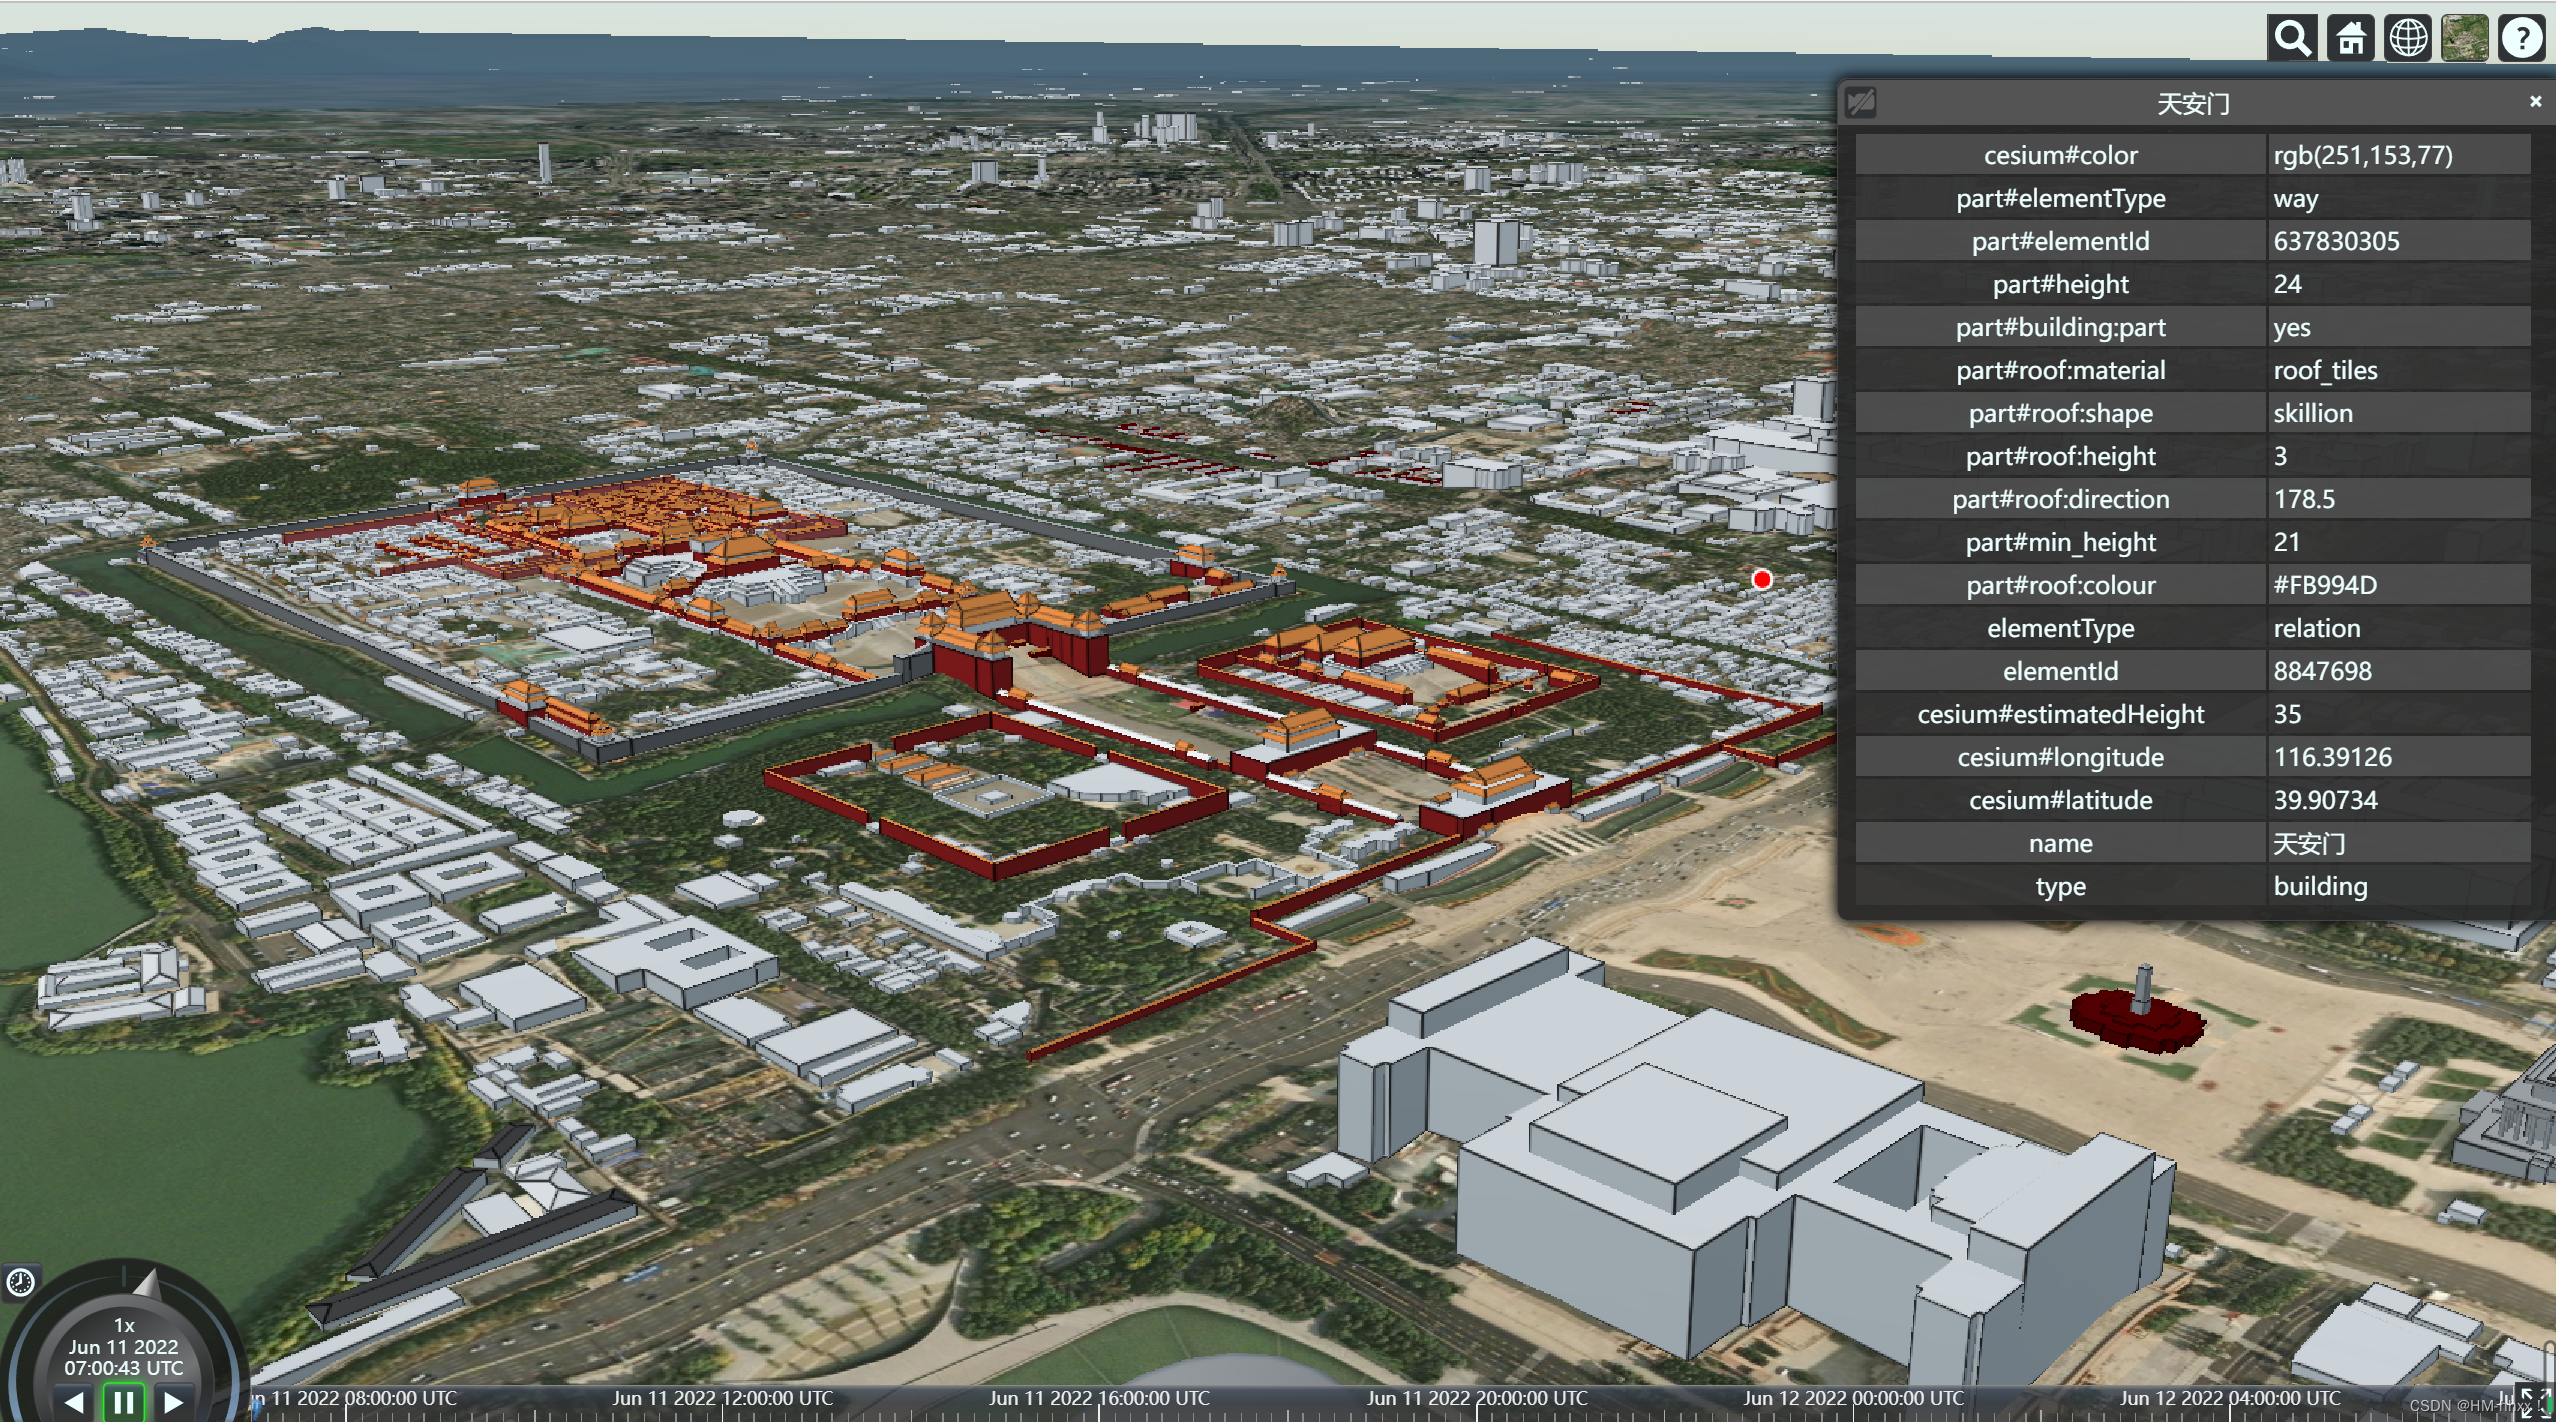Select the part#roof:height value 3
Viewport: 2556px width, 1422px height.
(2280, 456)
